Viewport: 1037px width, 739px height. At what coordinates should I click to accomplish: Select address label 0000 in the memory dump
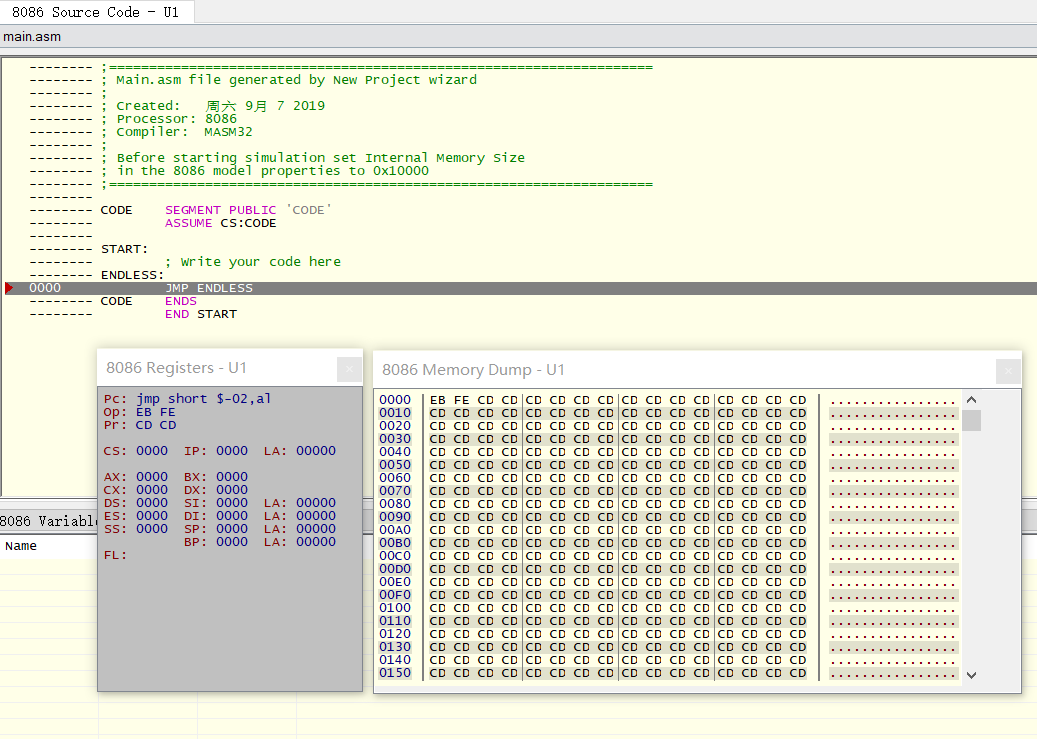pyautogui.click(x=395, y=399)
